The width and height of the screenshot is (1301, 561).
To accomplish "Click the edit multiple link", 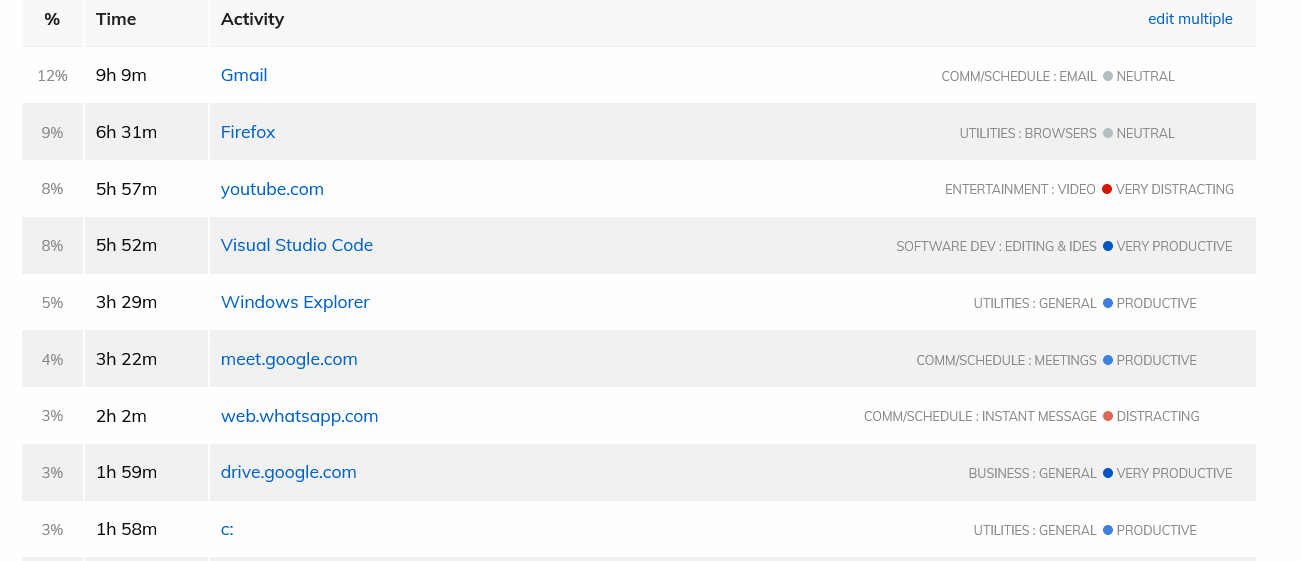I will 1190,19.
